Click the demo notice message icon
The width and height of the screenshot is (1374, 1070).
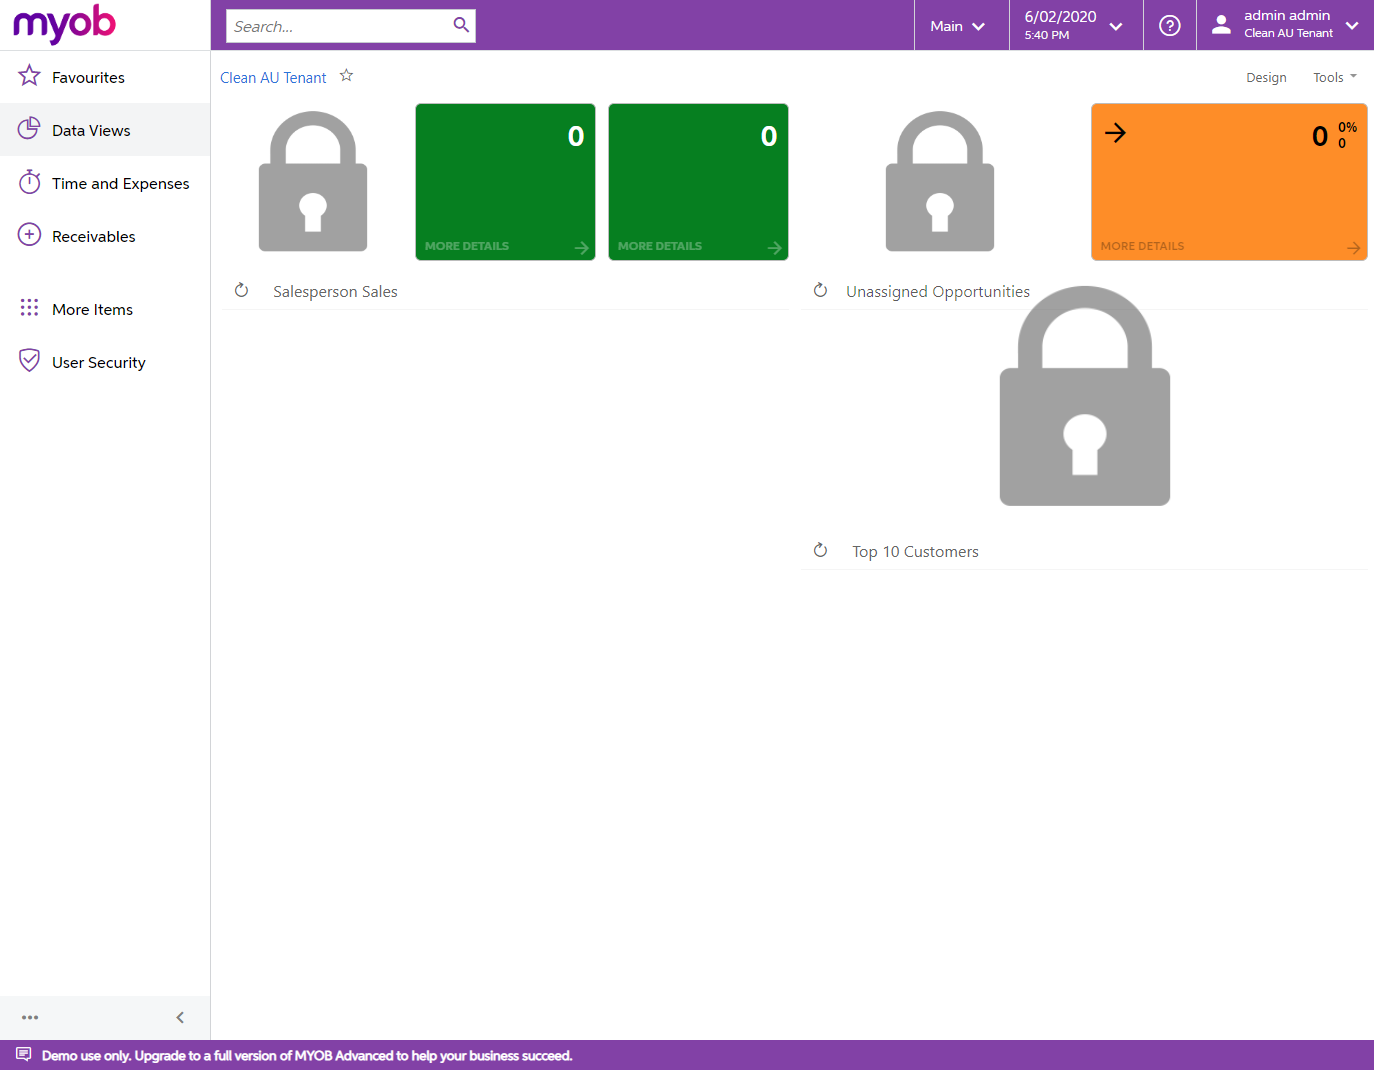[24, 1055]
